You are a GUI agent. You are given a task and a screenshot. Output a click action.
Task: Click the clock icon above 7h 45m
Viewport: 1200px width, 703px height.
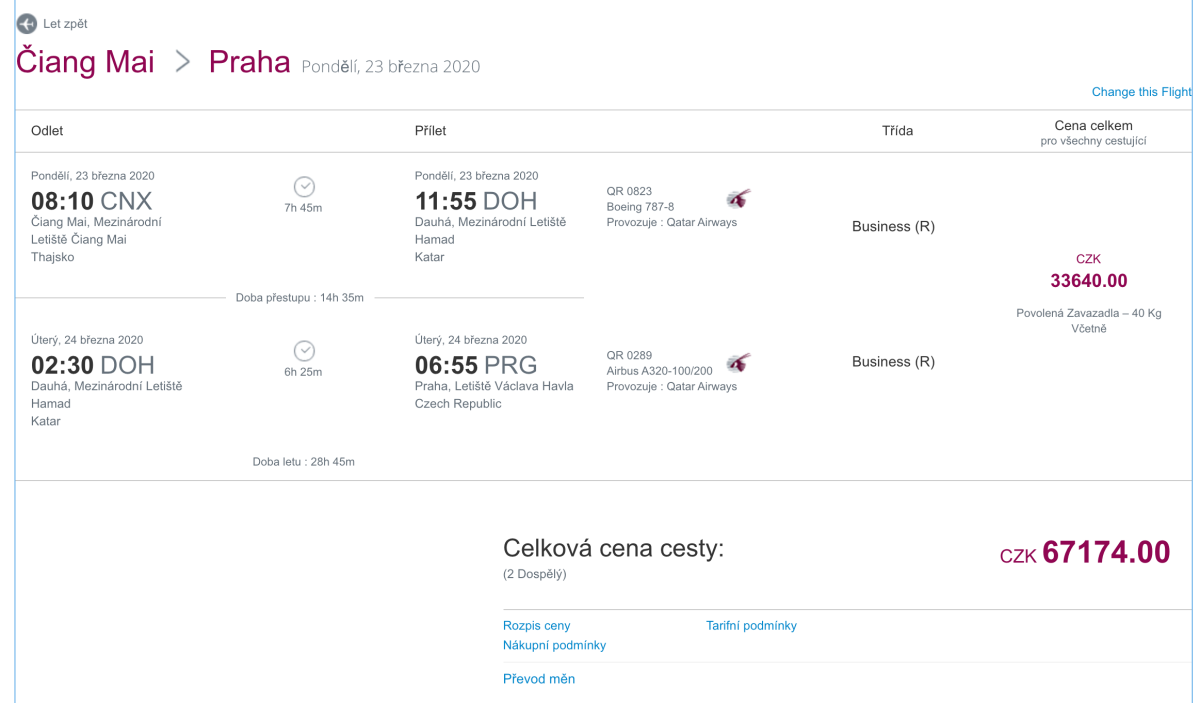pyautogui.click(x=304, y=186)
